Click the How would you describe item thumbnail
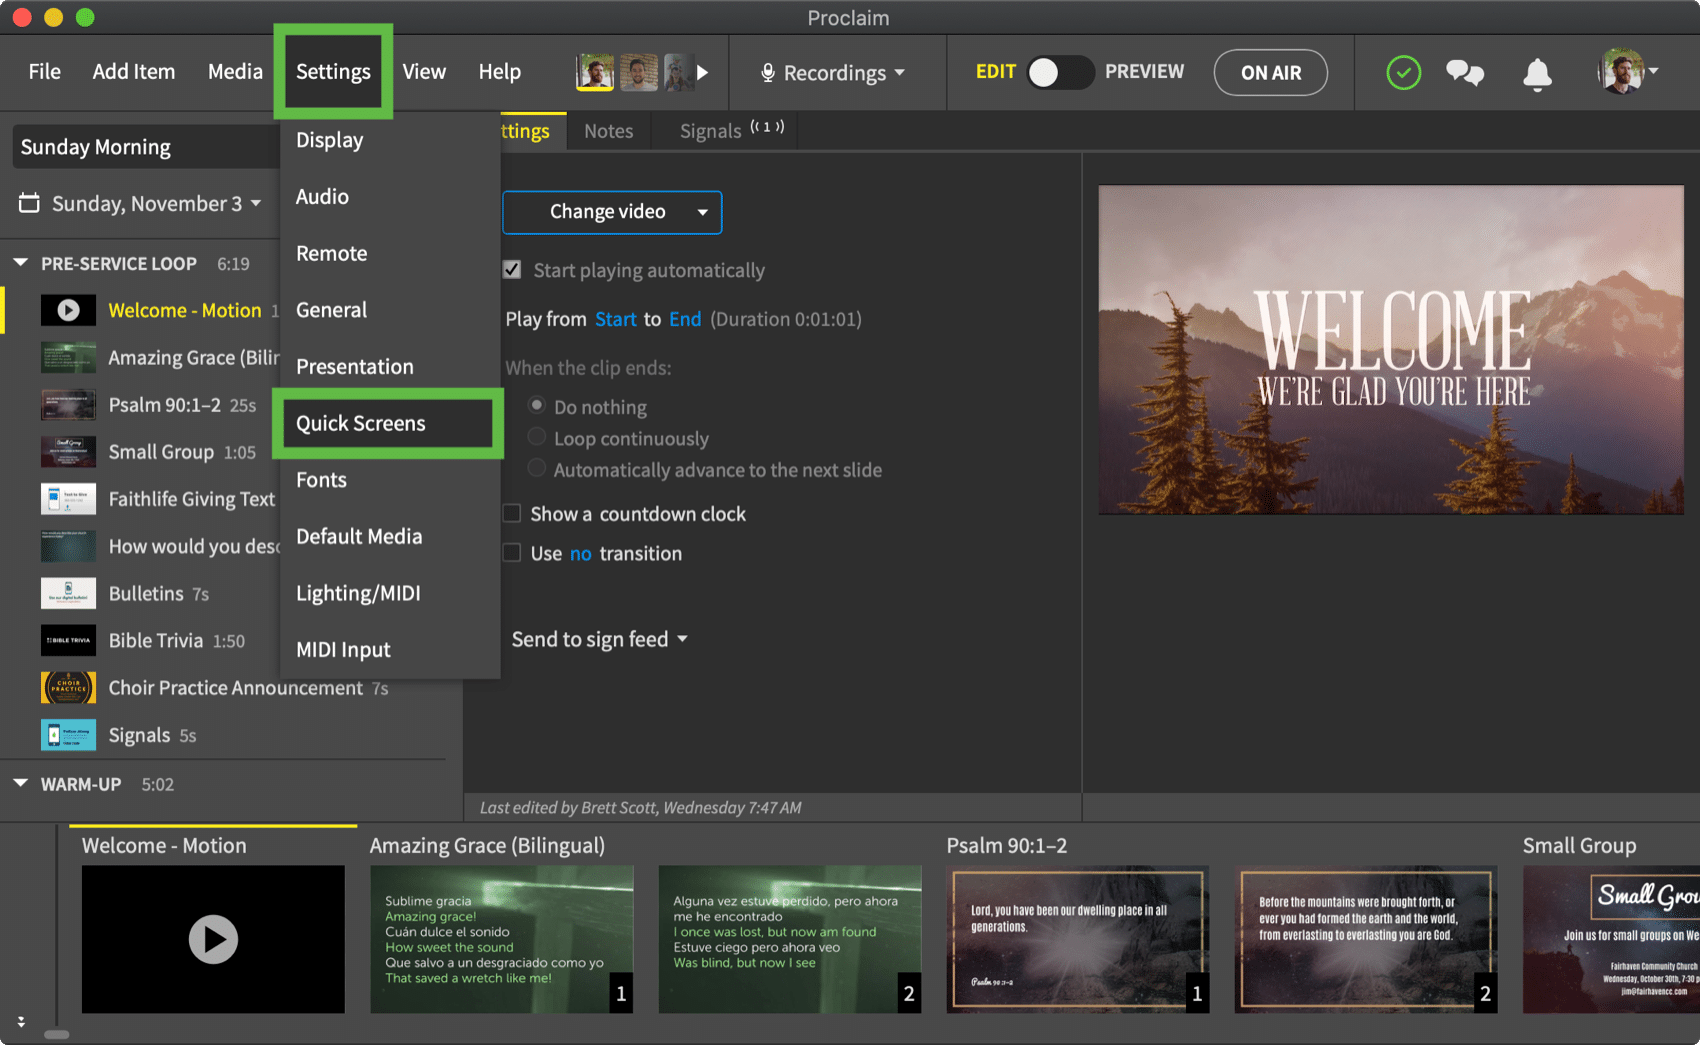Image resolution: width=1700 pixels, height=1045 pixels. 68,546
